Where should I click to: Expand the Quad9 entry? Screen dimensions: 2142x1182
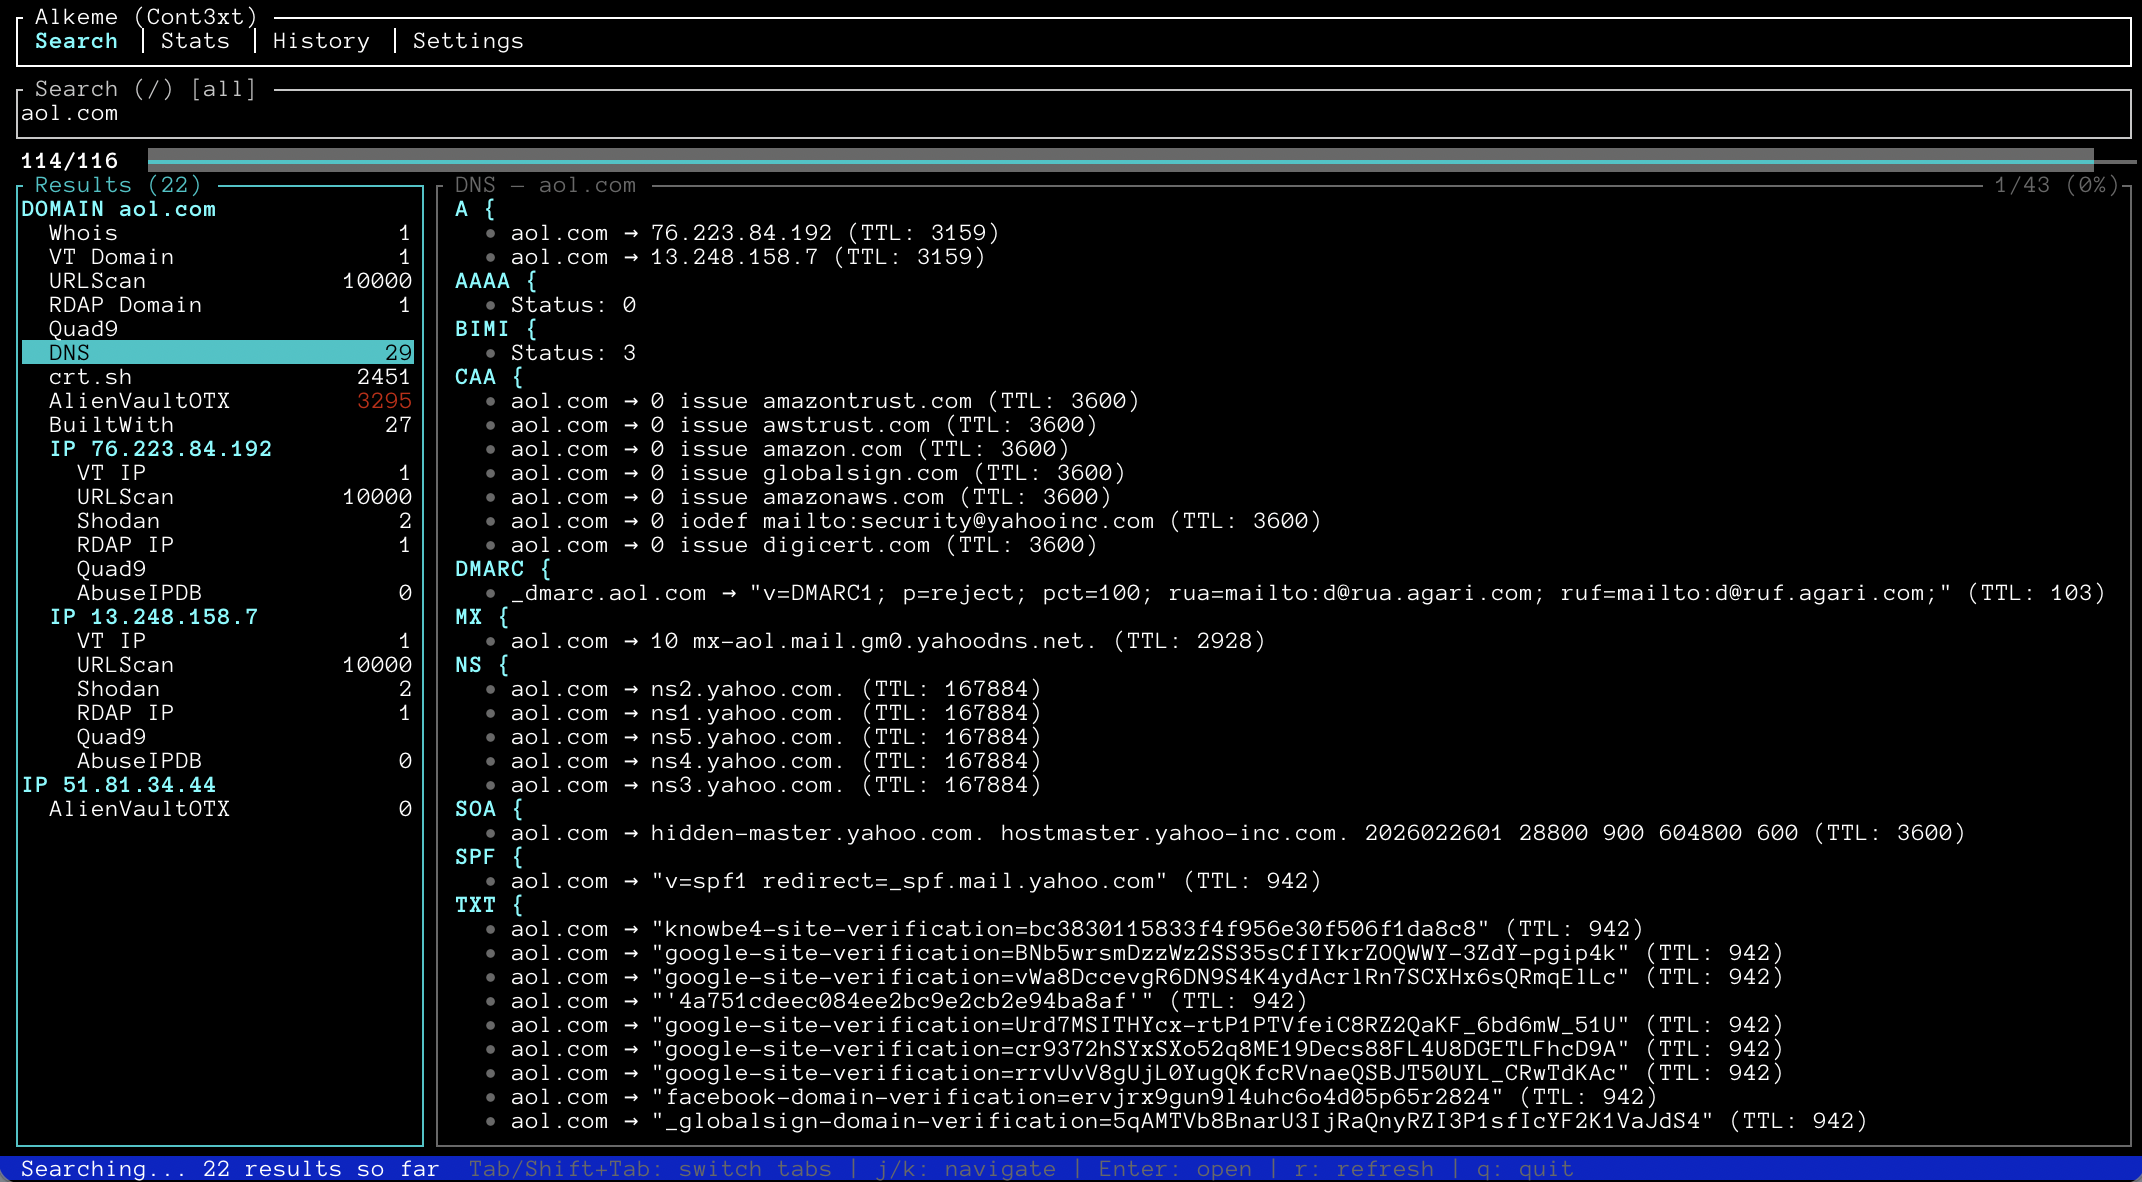(84, 328)
